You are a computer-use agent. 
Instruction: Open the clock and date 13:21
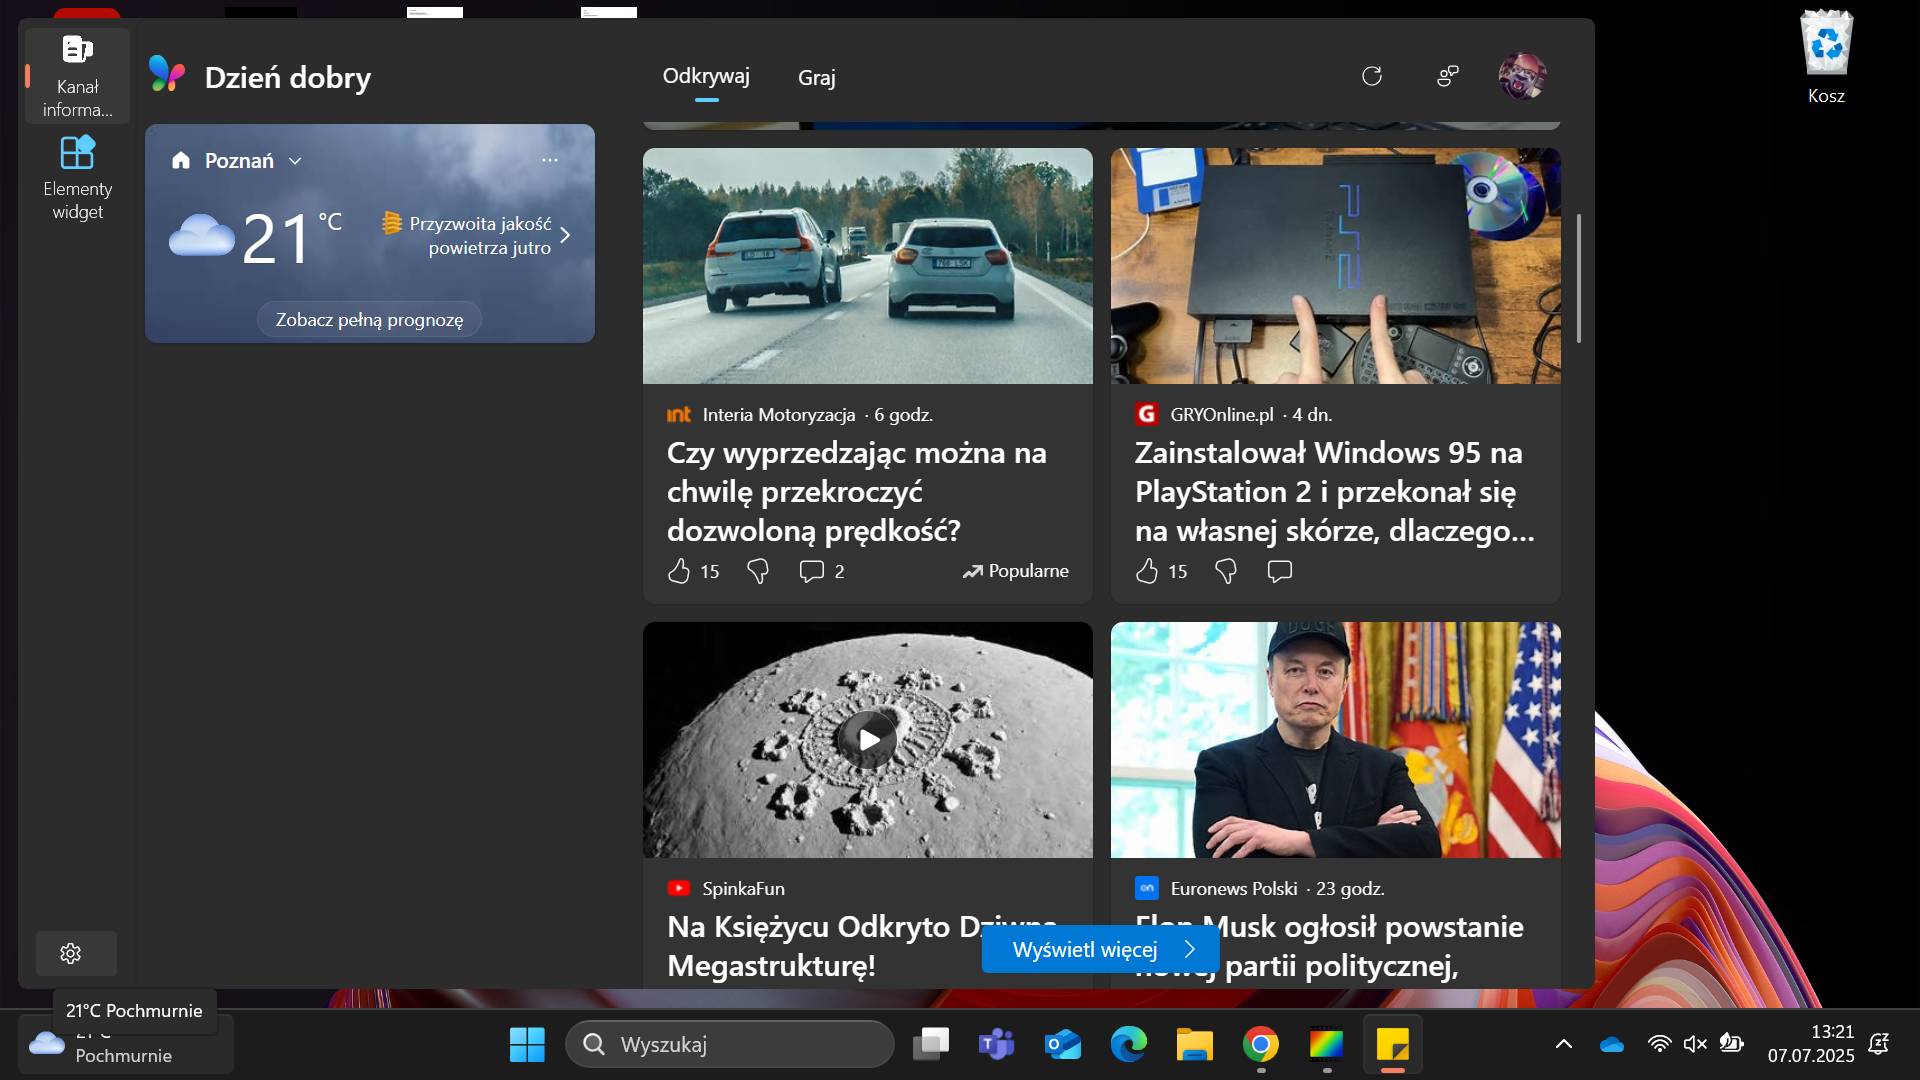tap(1810, 1044)
